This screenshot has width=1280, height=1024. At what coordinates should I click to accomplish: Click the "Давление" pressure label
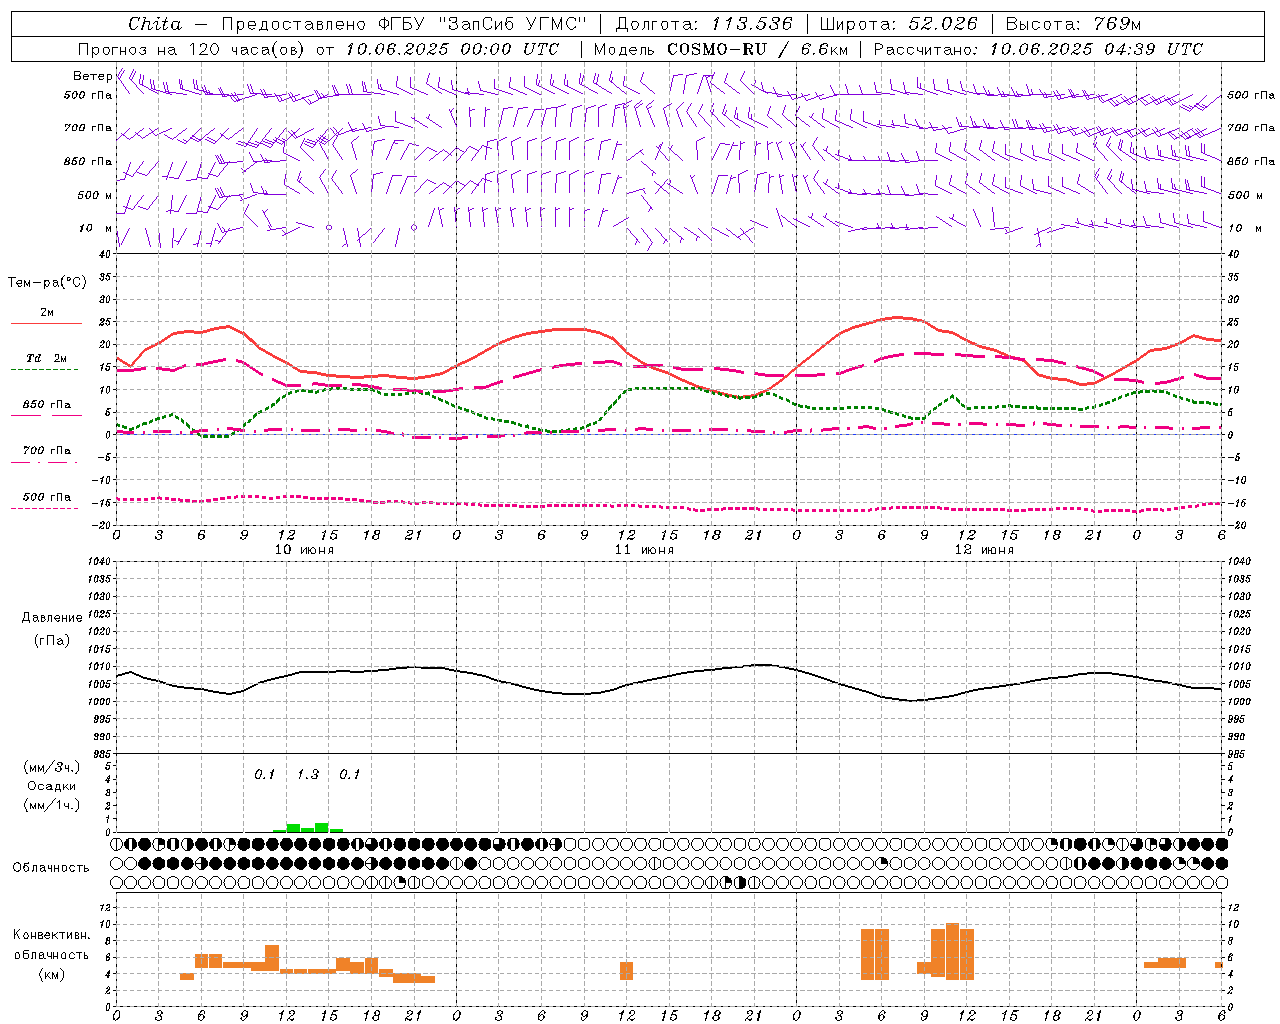(x=52, y=618)
